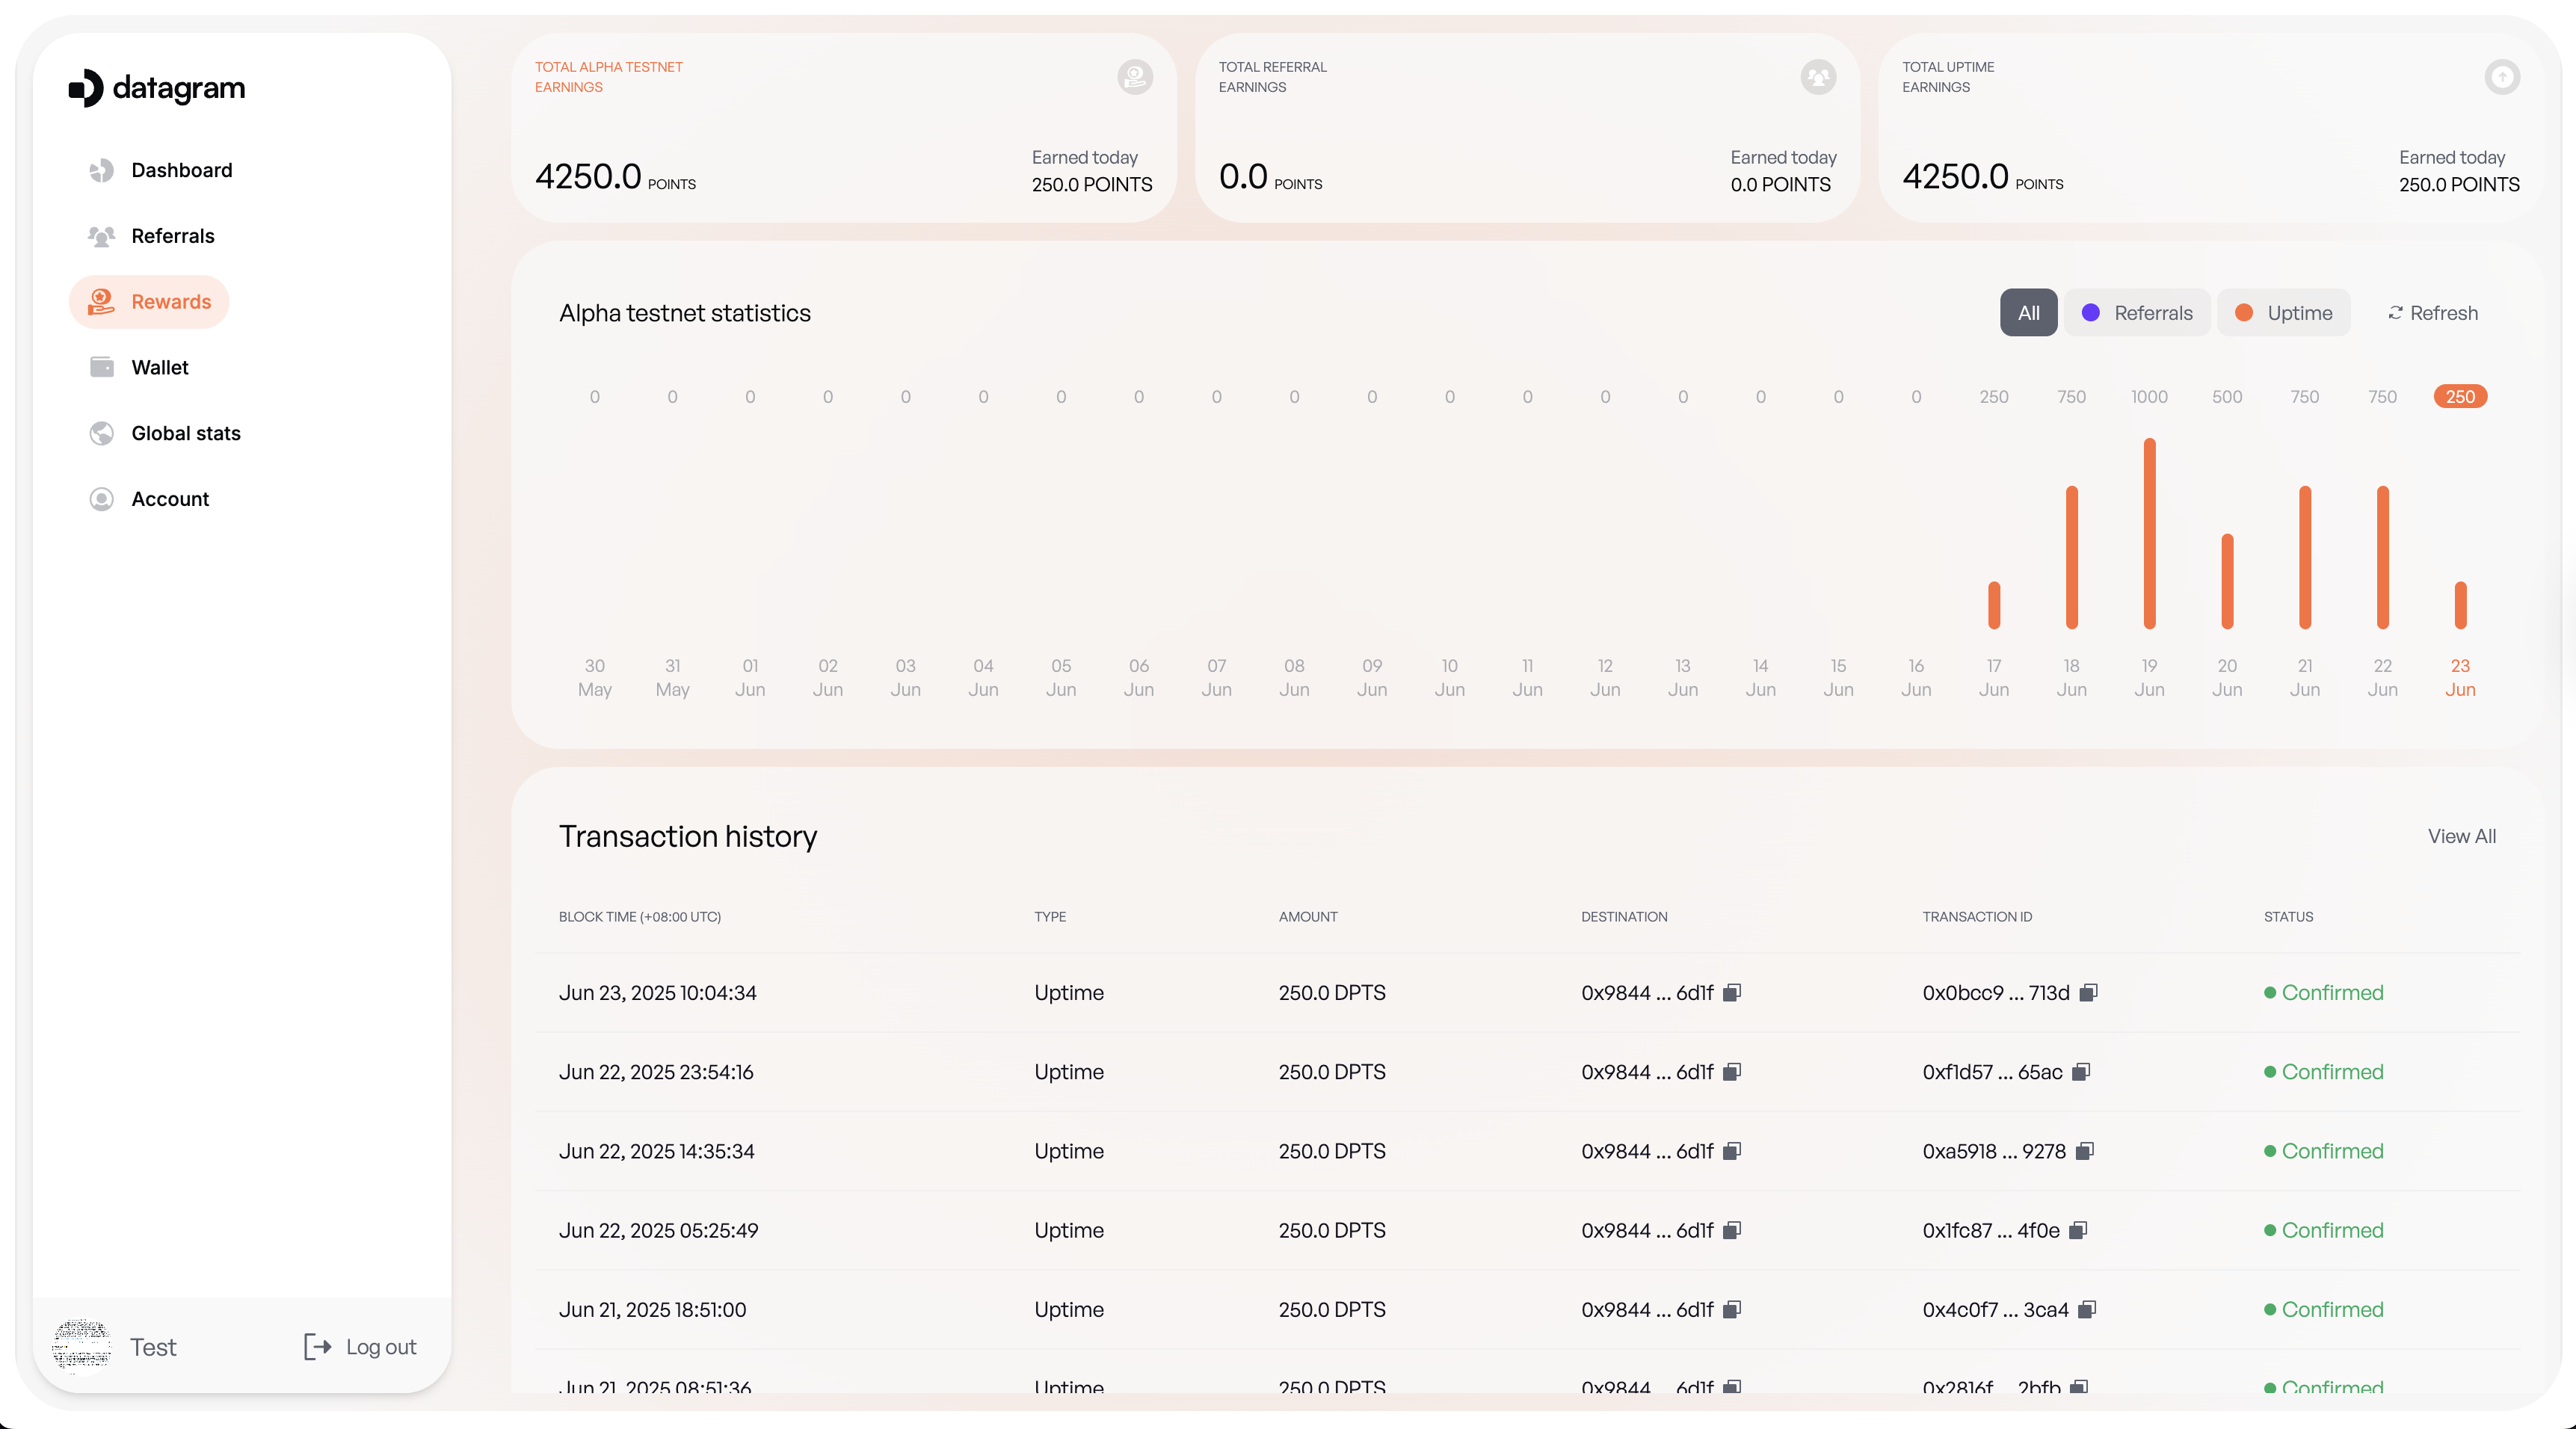Click the 0.0 Total Referral points value
The image size is (2576, 1429).
[x=1243, y=176]
